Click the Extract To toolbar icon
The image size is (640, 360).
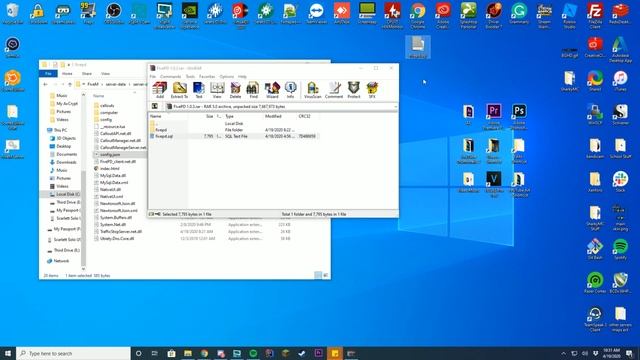coord(179,90)
